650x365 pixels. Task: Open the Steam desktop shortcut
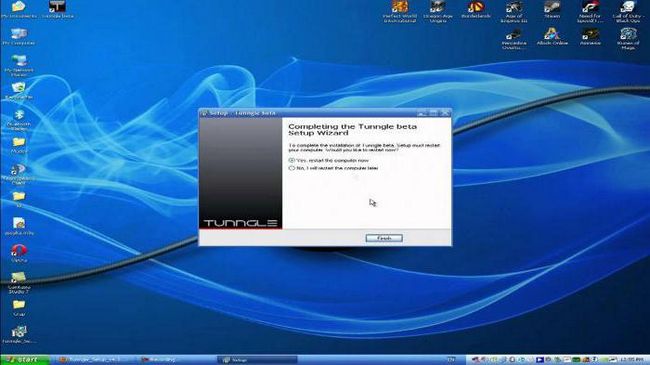[x=552, y=10]
